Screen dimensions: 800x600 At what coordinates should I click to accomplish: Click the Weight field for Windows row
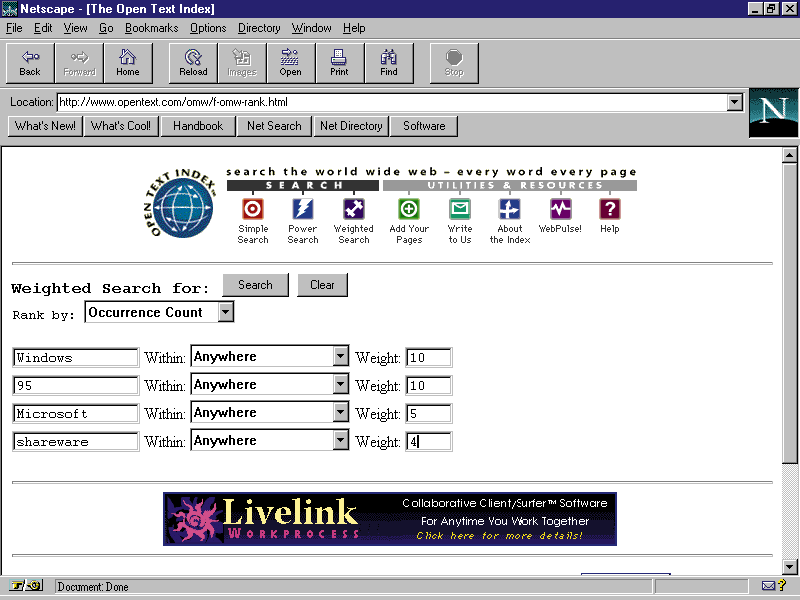(429, 357)
